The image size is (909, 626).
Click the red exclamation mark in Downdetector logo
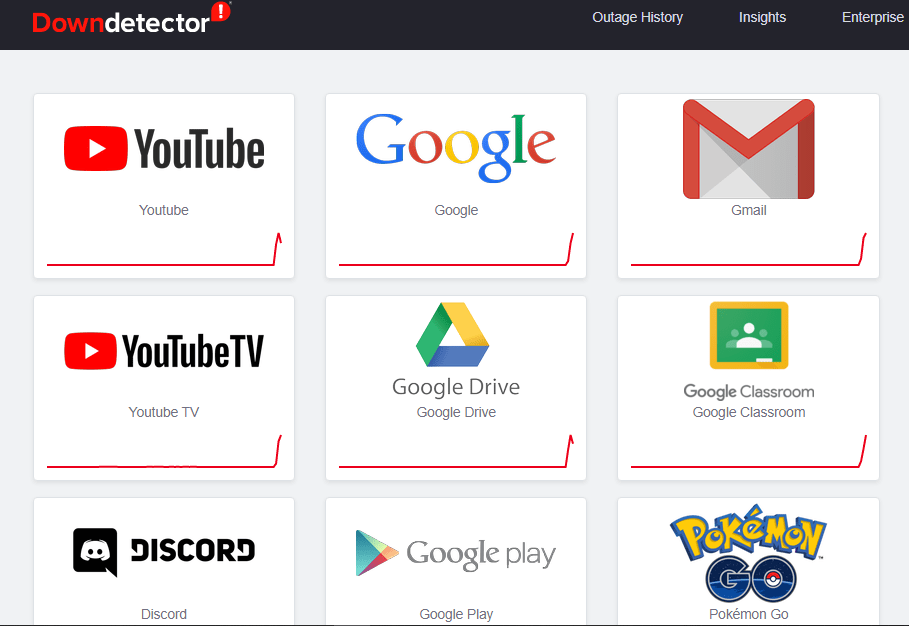click(222, 12)
